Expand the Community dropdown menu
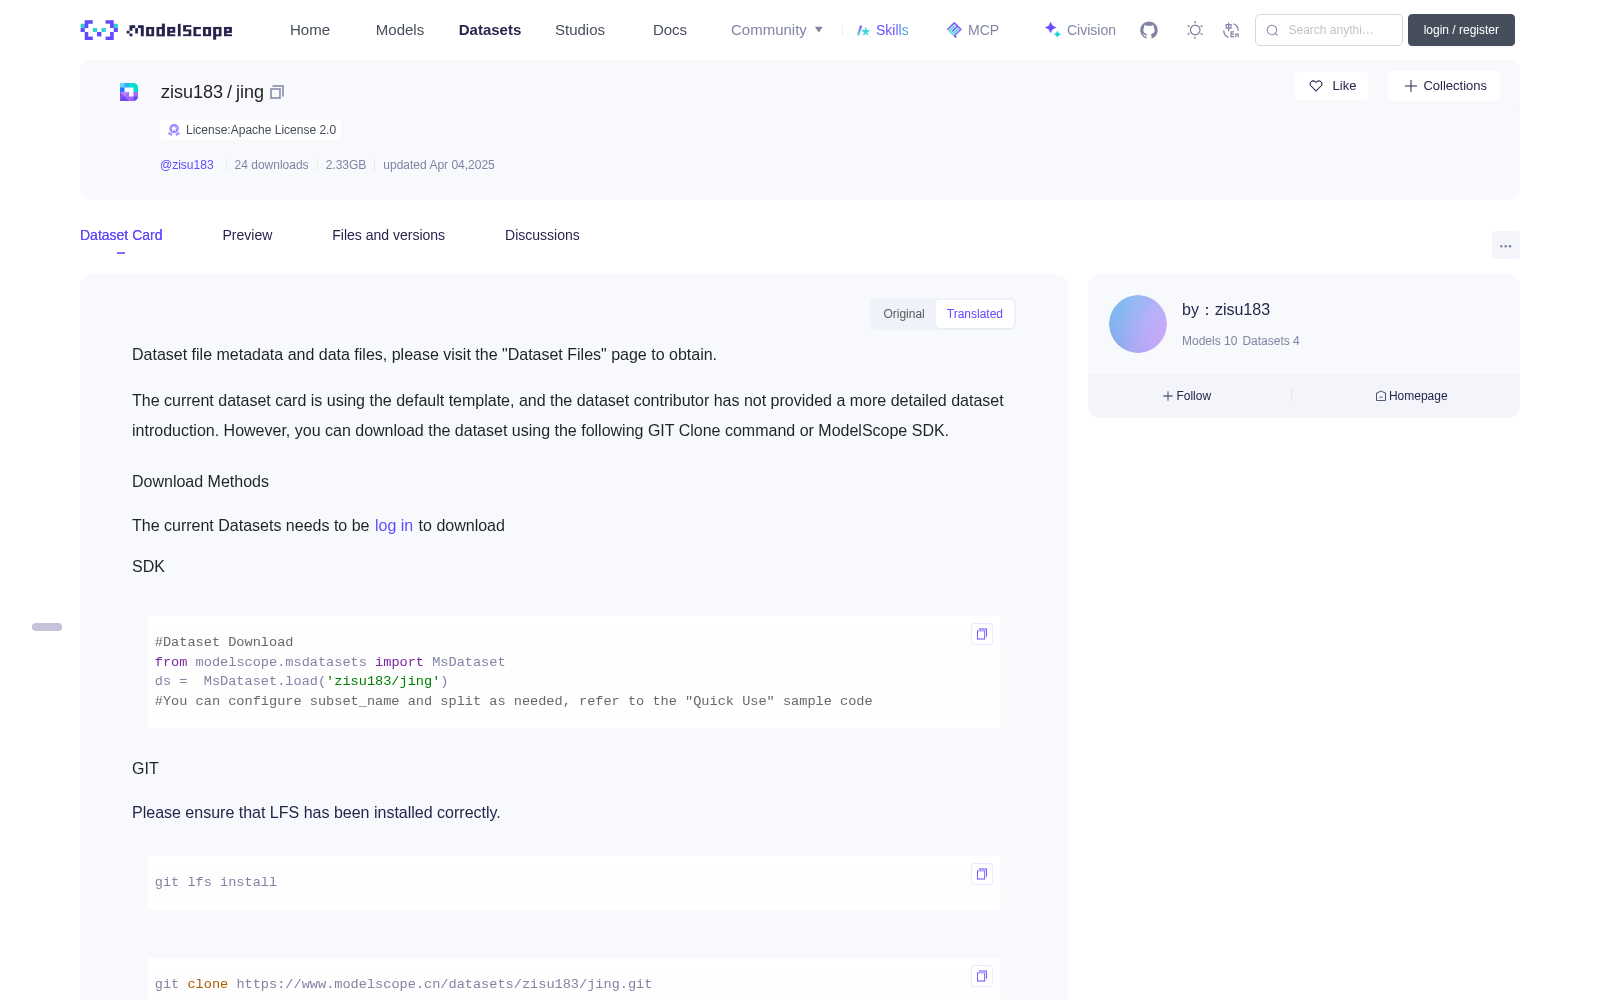The height and width of the screenshot is (1000, 1600). coord(777,30)
